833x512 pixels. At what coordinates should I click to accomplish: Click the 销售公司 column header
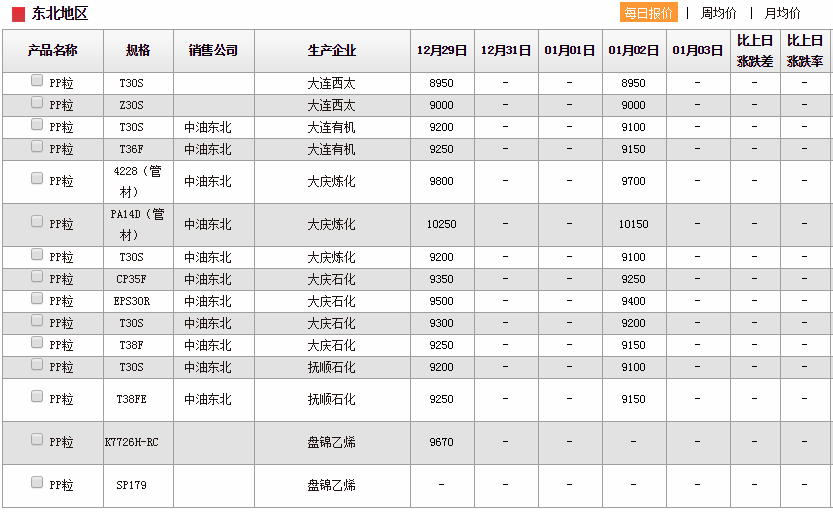pyautogui.click(x=214, y=51)
